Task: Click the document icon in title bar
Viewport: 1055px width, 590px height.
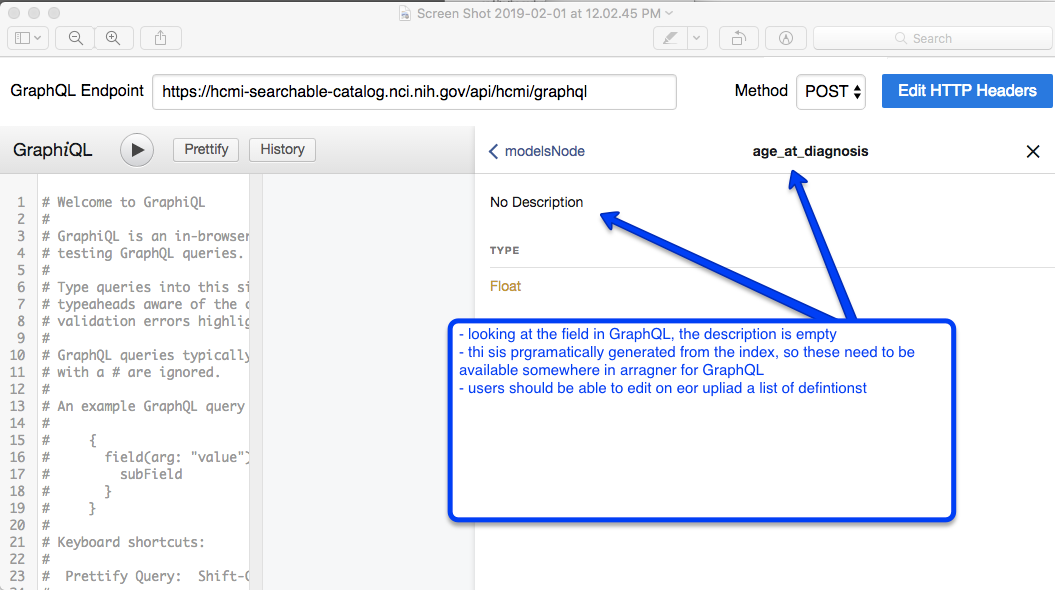Action: coord(404,13)
